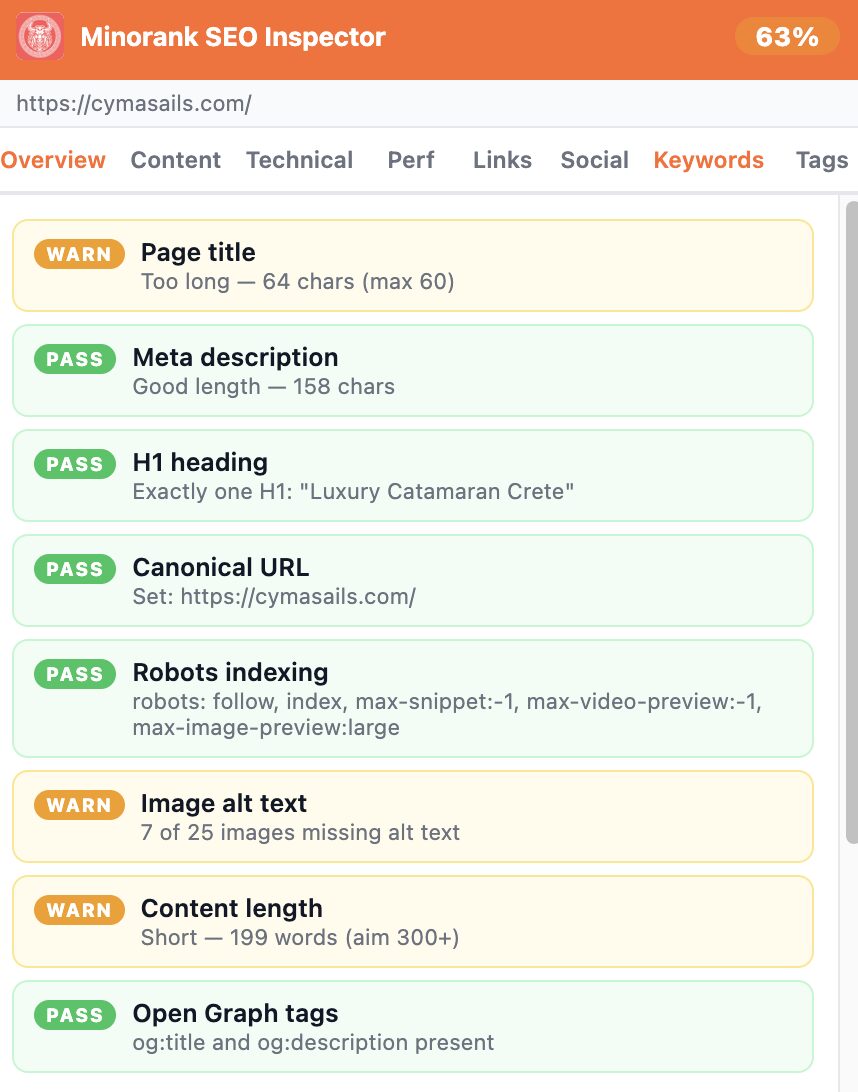Click the 63% score badge
Screen dimensions: 858x1092
(x=787, y=36)
